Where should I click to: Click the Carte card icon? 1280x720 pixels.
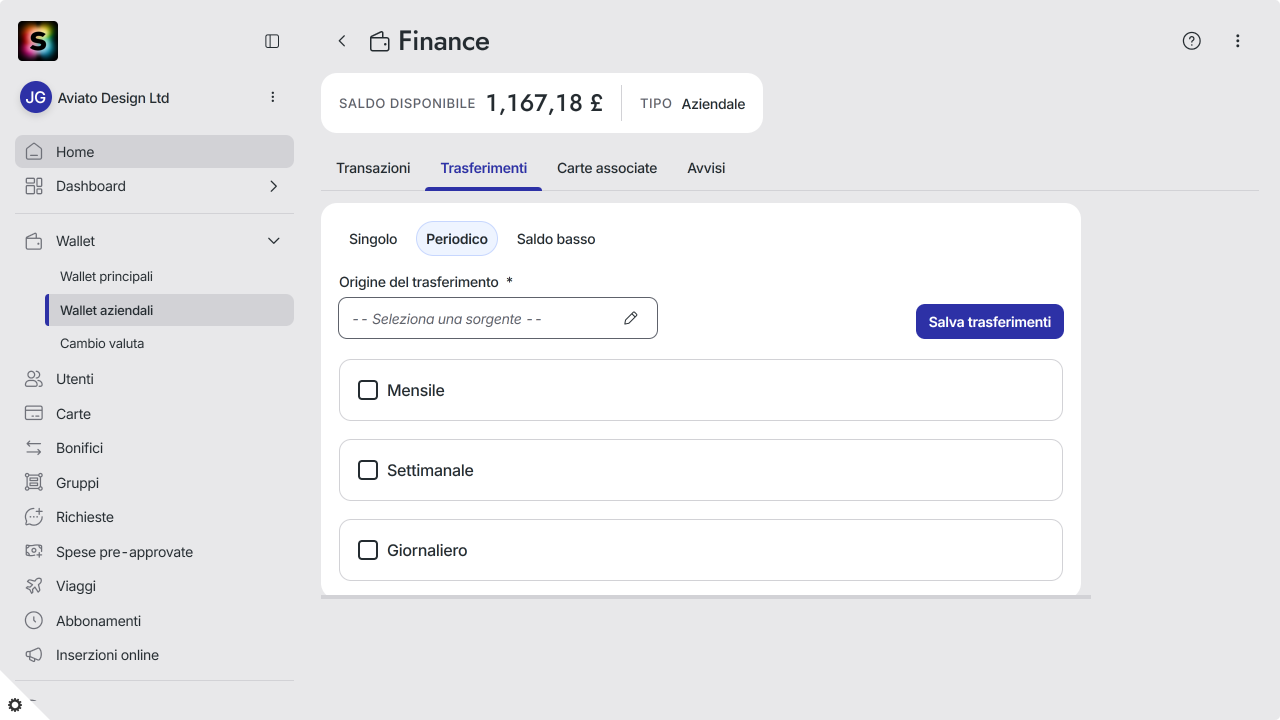pos(34,414)
